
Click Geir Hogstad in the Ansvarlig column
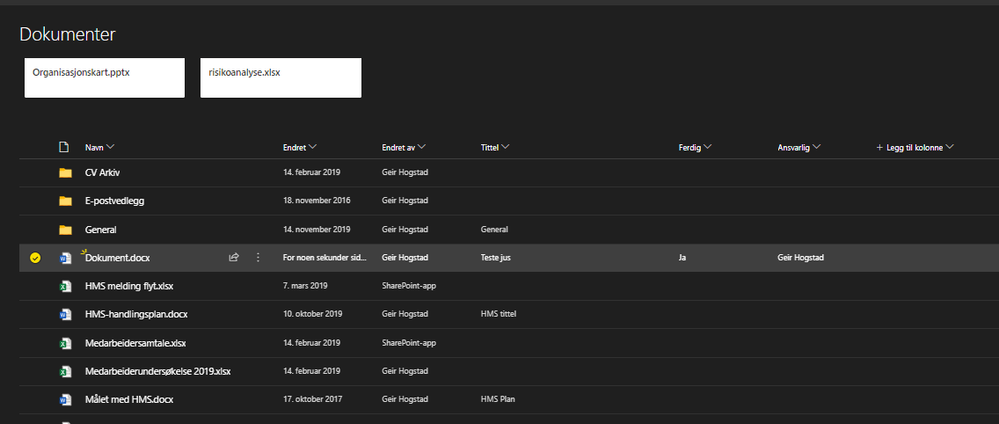coord(801,258)
